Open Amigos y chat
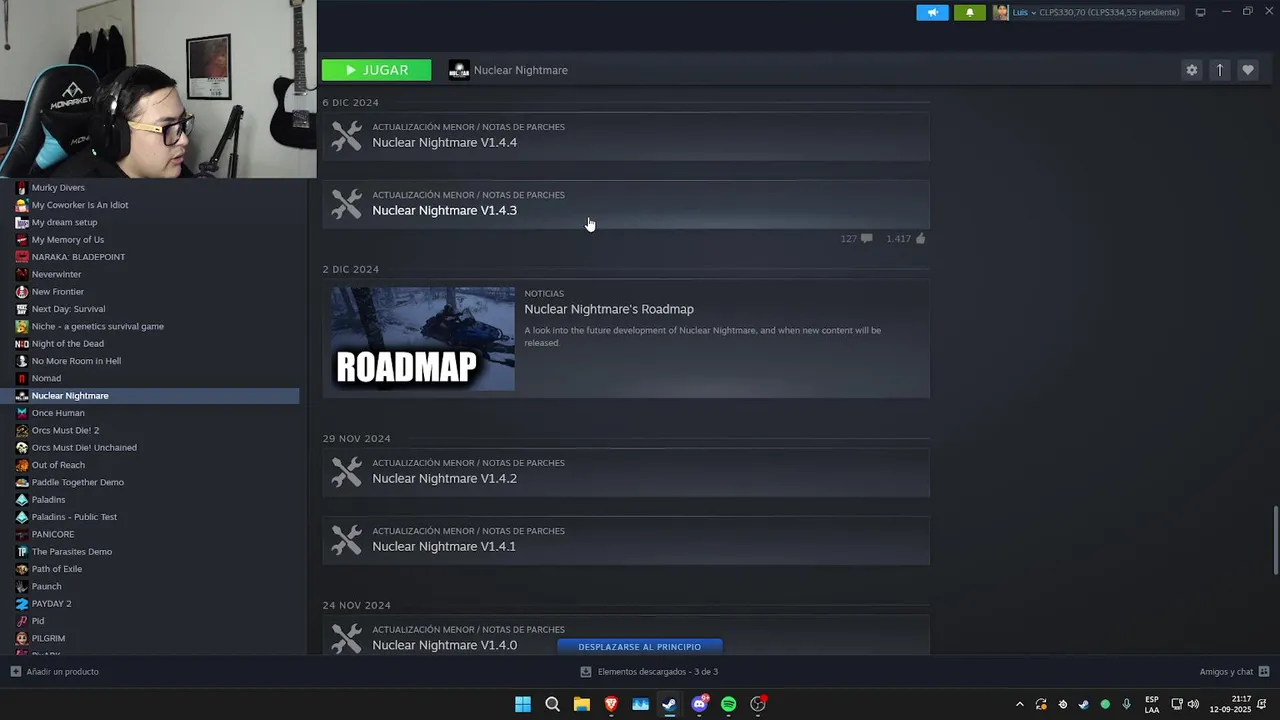The width and height of the screenshot is (1280, 720). tap(1234, 672)
